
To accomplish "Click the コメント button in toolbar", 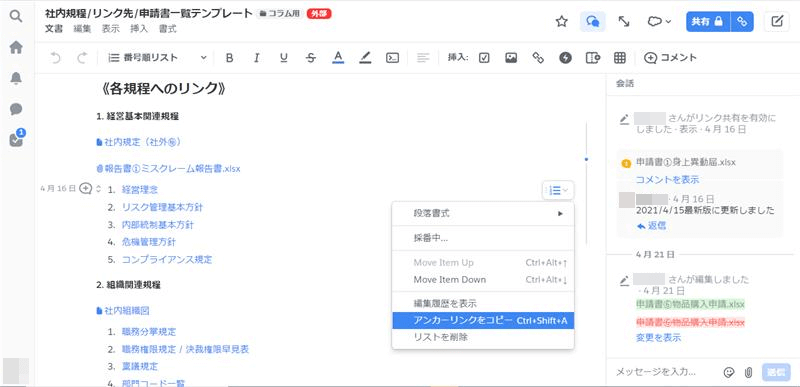I will [670, 58].
